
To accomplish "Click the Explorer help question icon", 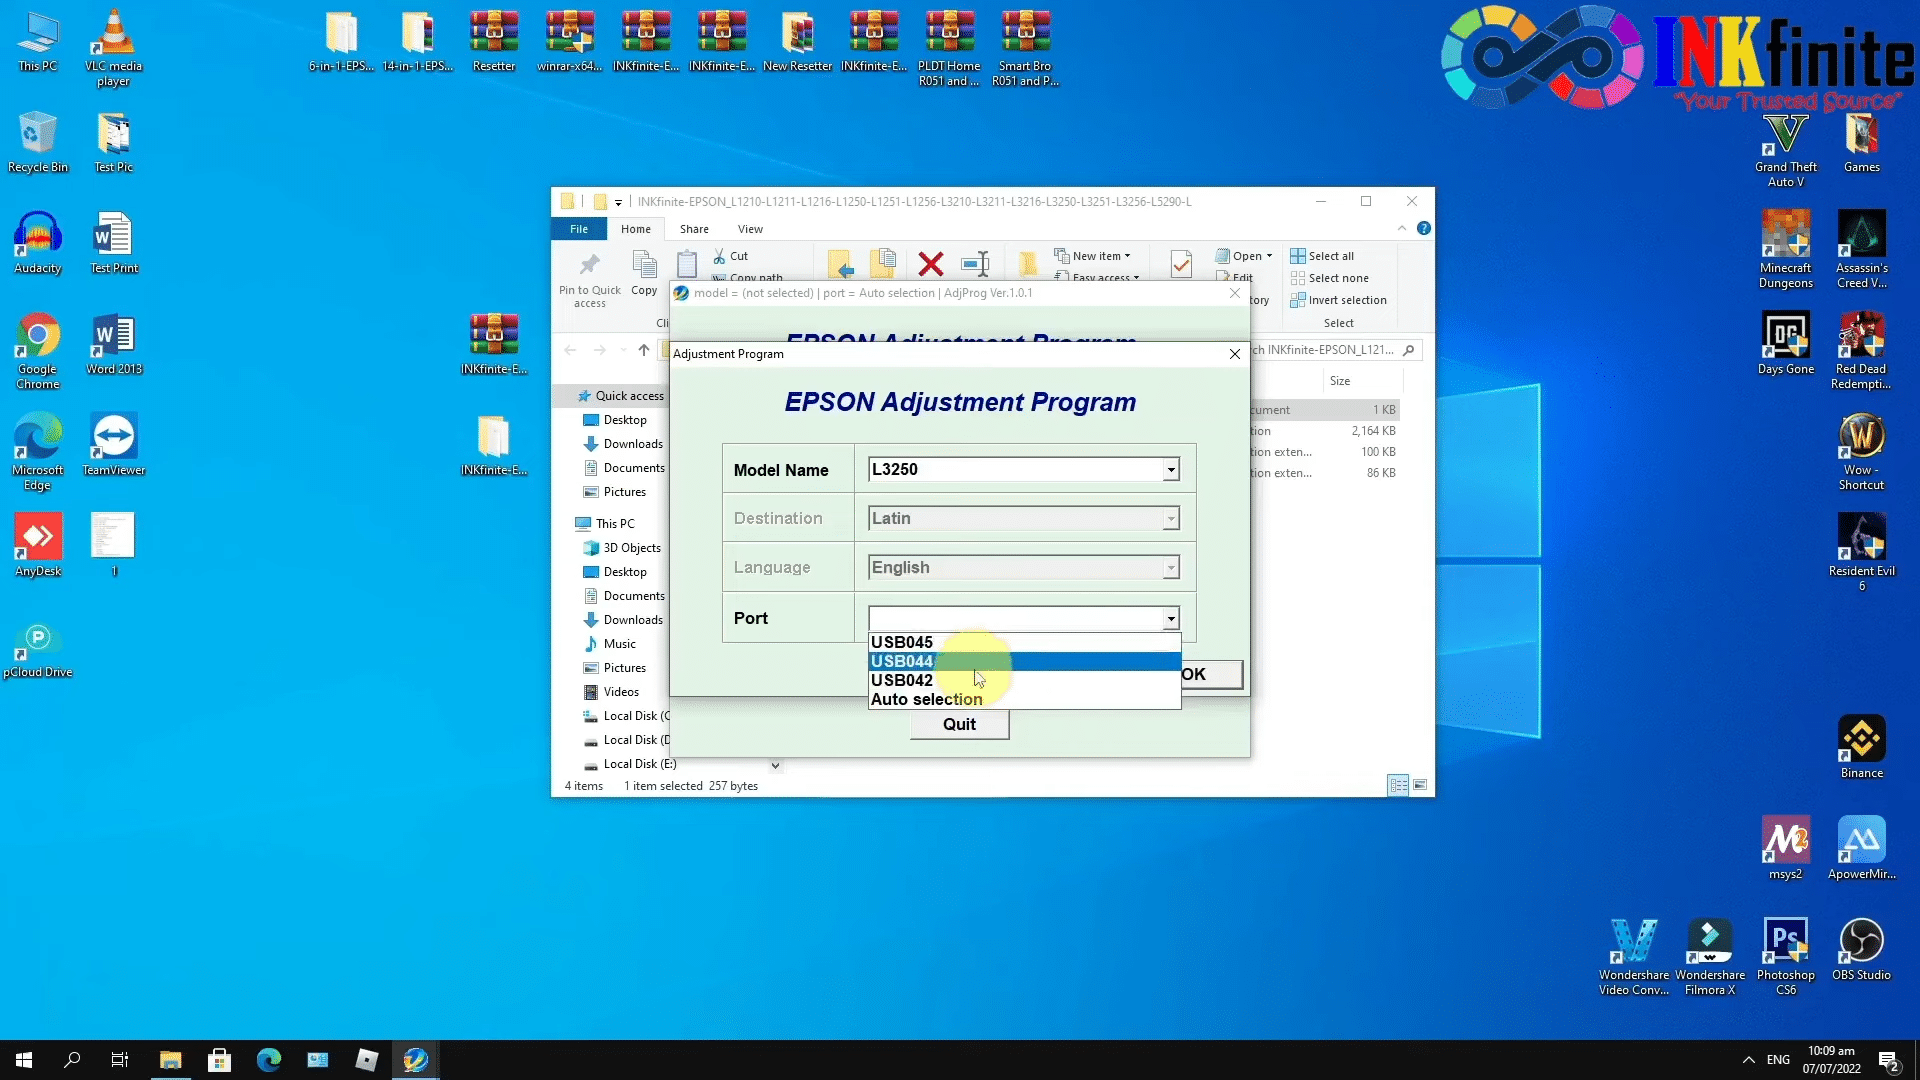I will (1424, 229).
